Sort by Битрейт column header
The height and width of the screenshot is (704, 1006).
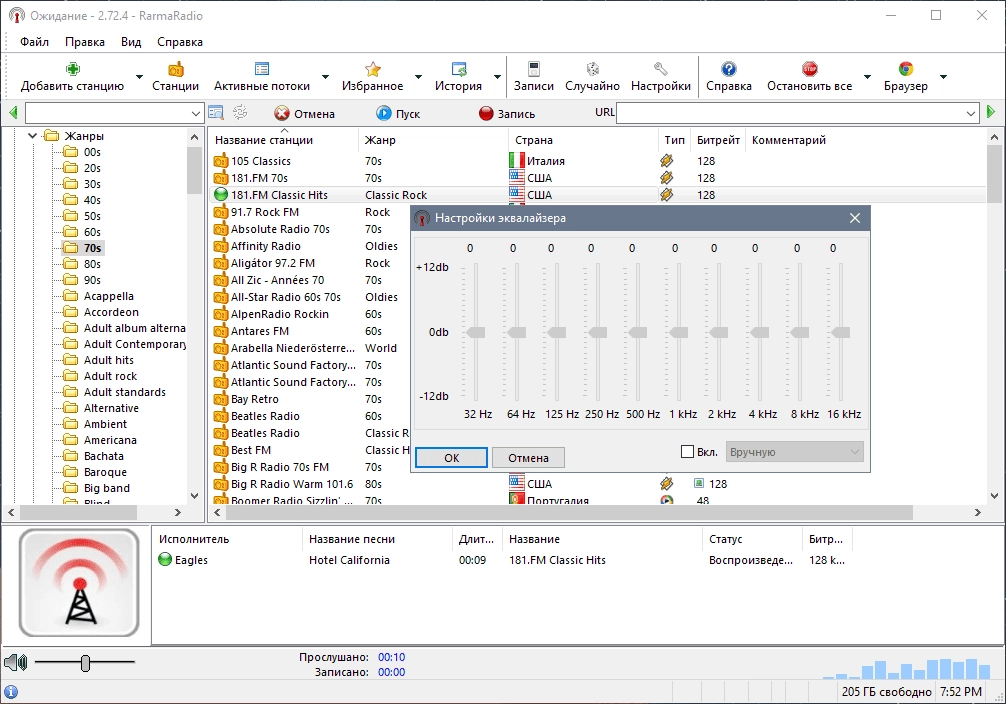point(718,140)
